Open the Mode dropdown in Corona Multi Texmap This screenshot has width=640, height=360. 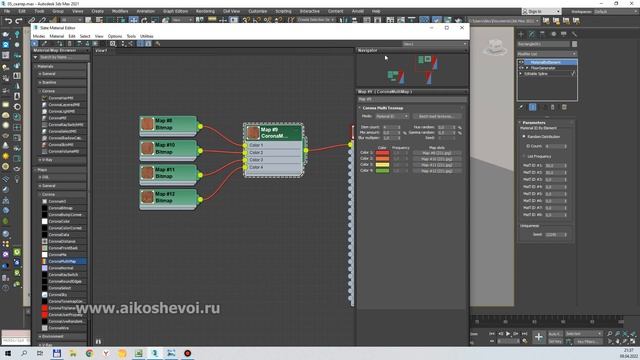[392, 116]
